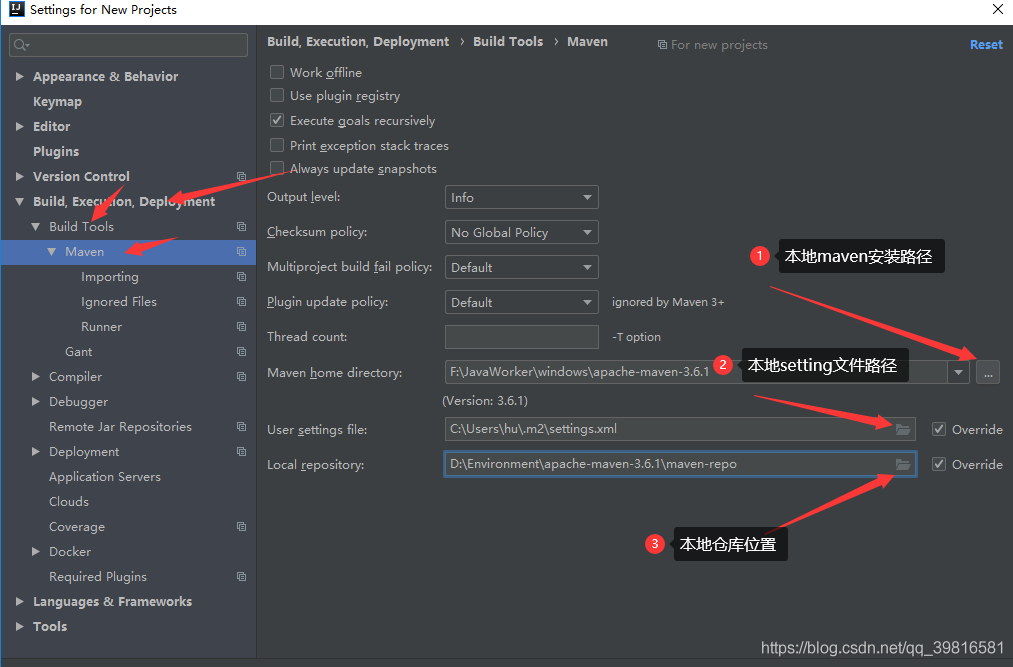
Task: Expand the Appearance & Behavior node
Action: (x=19, y=76)
